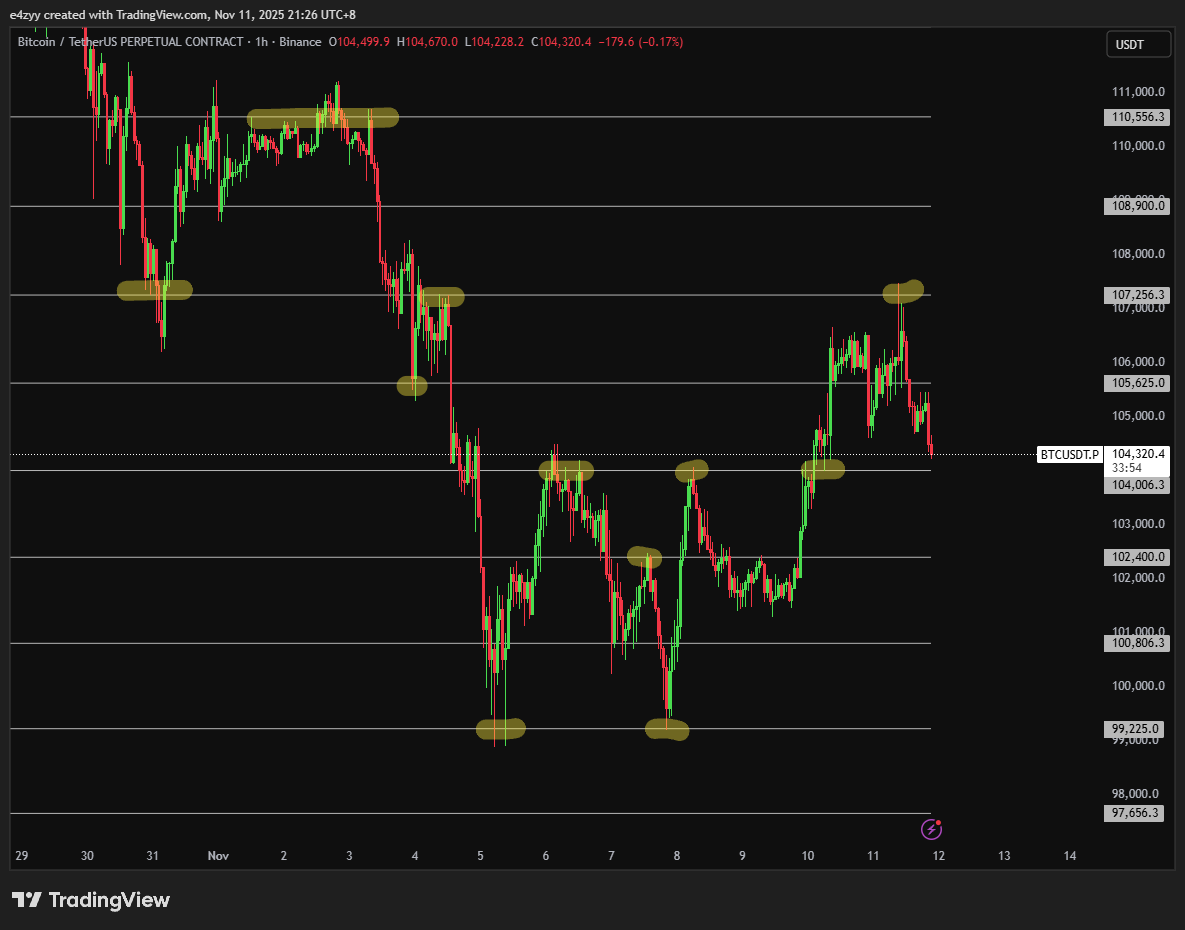
Task: Click date 12 on the time axis
Action: point(939,856)
